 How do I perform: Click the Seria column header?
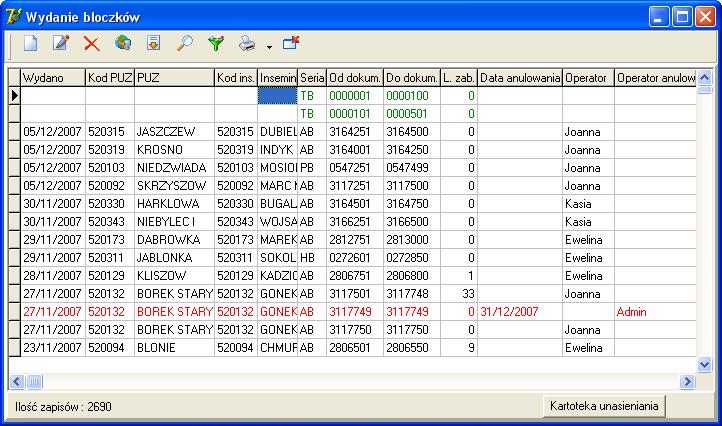point(312,78)
